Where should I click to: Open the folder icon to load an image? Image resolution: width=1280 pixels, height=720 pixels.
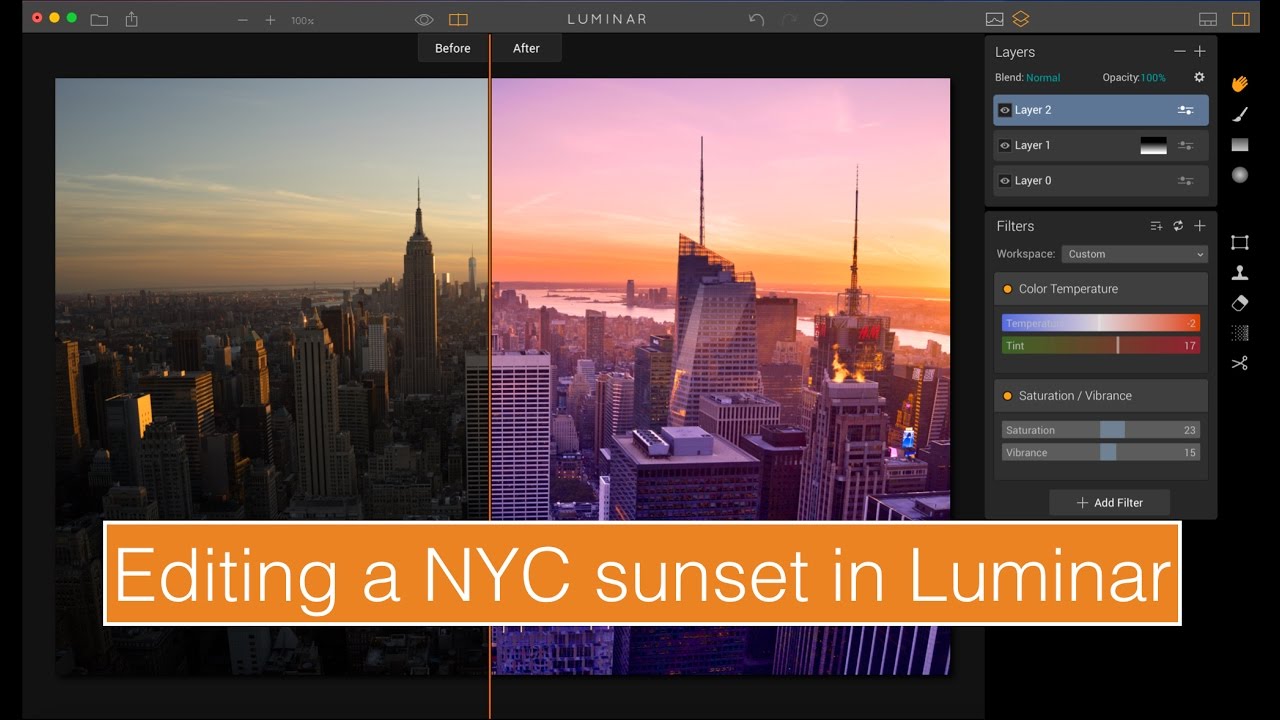point(99,19)
